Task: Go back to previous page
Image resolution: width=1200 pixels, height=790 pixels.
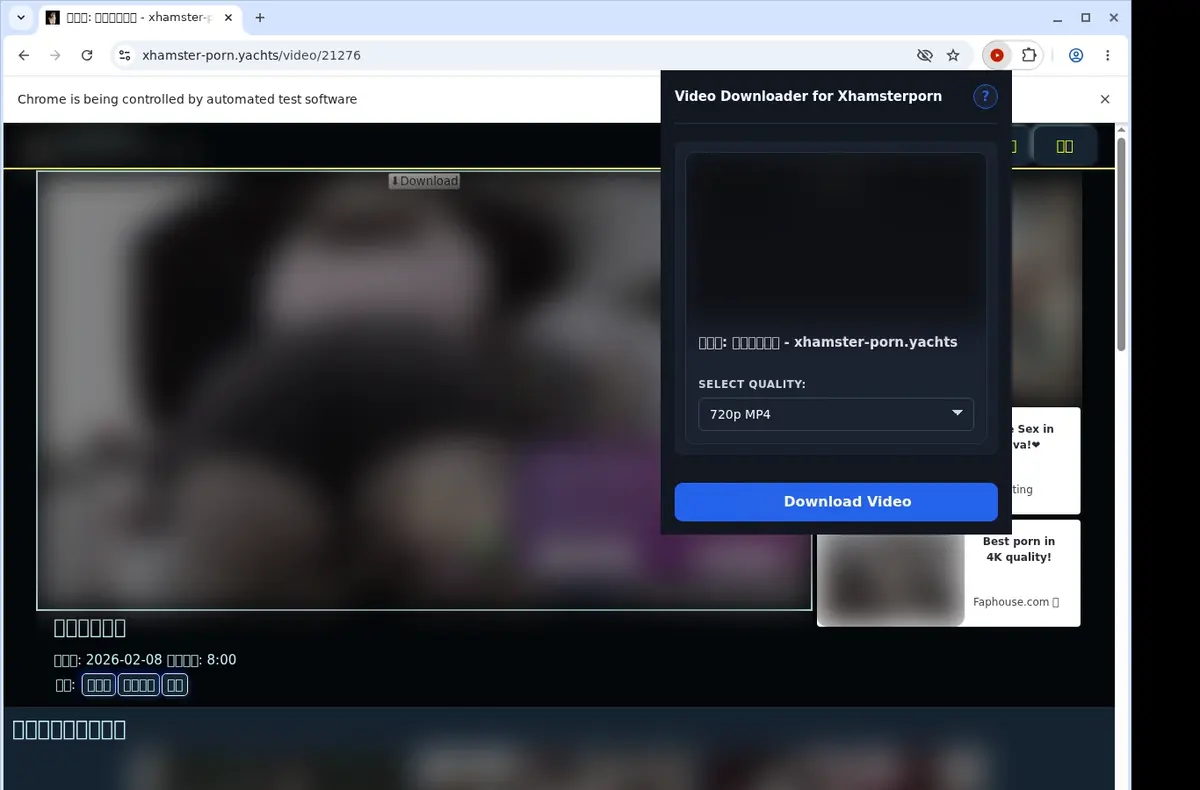Action: click(24, 55)
